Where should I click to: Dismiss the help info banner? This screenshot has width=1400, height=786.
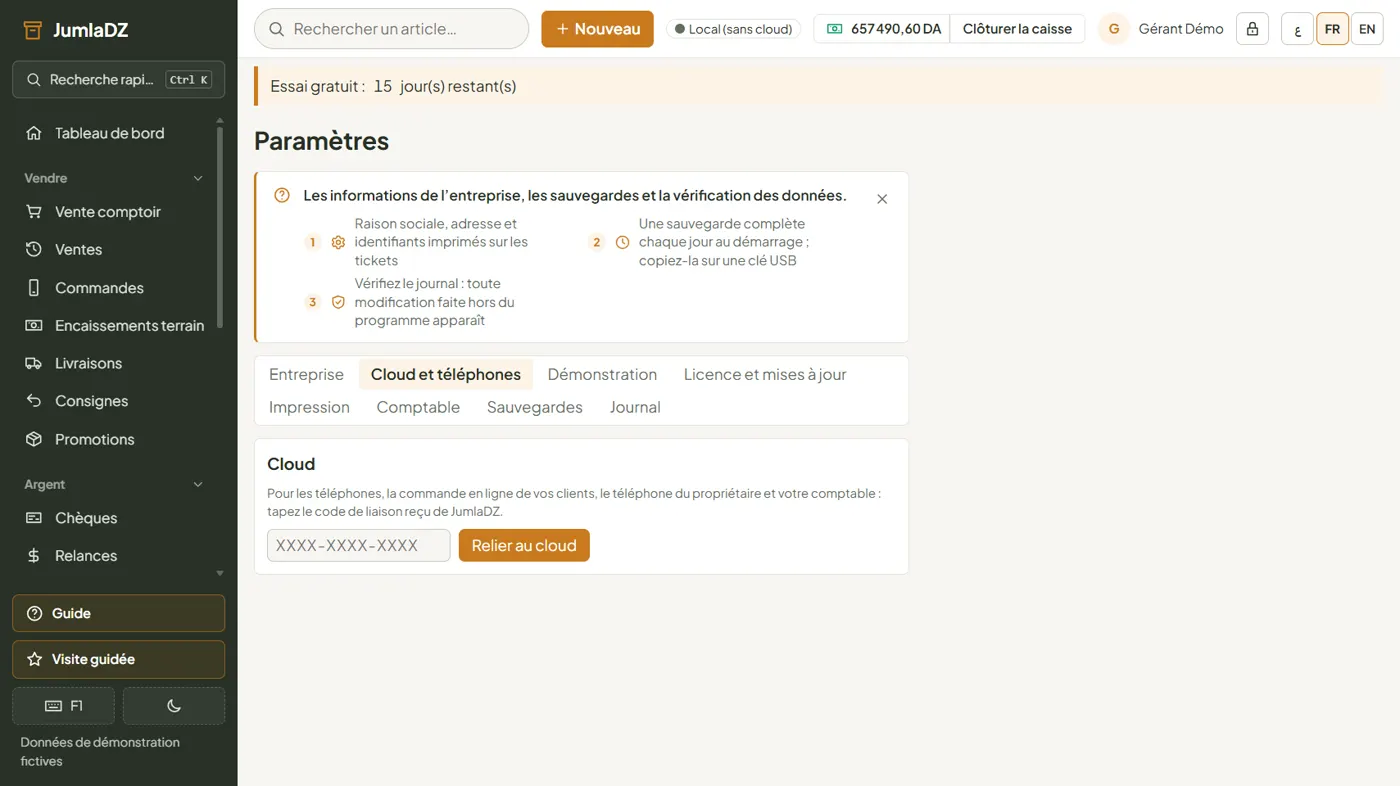point(882,199)
